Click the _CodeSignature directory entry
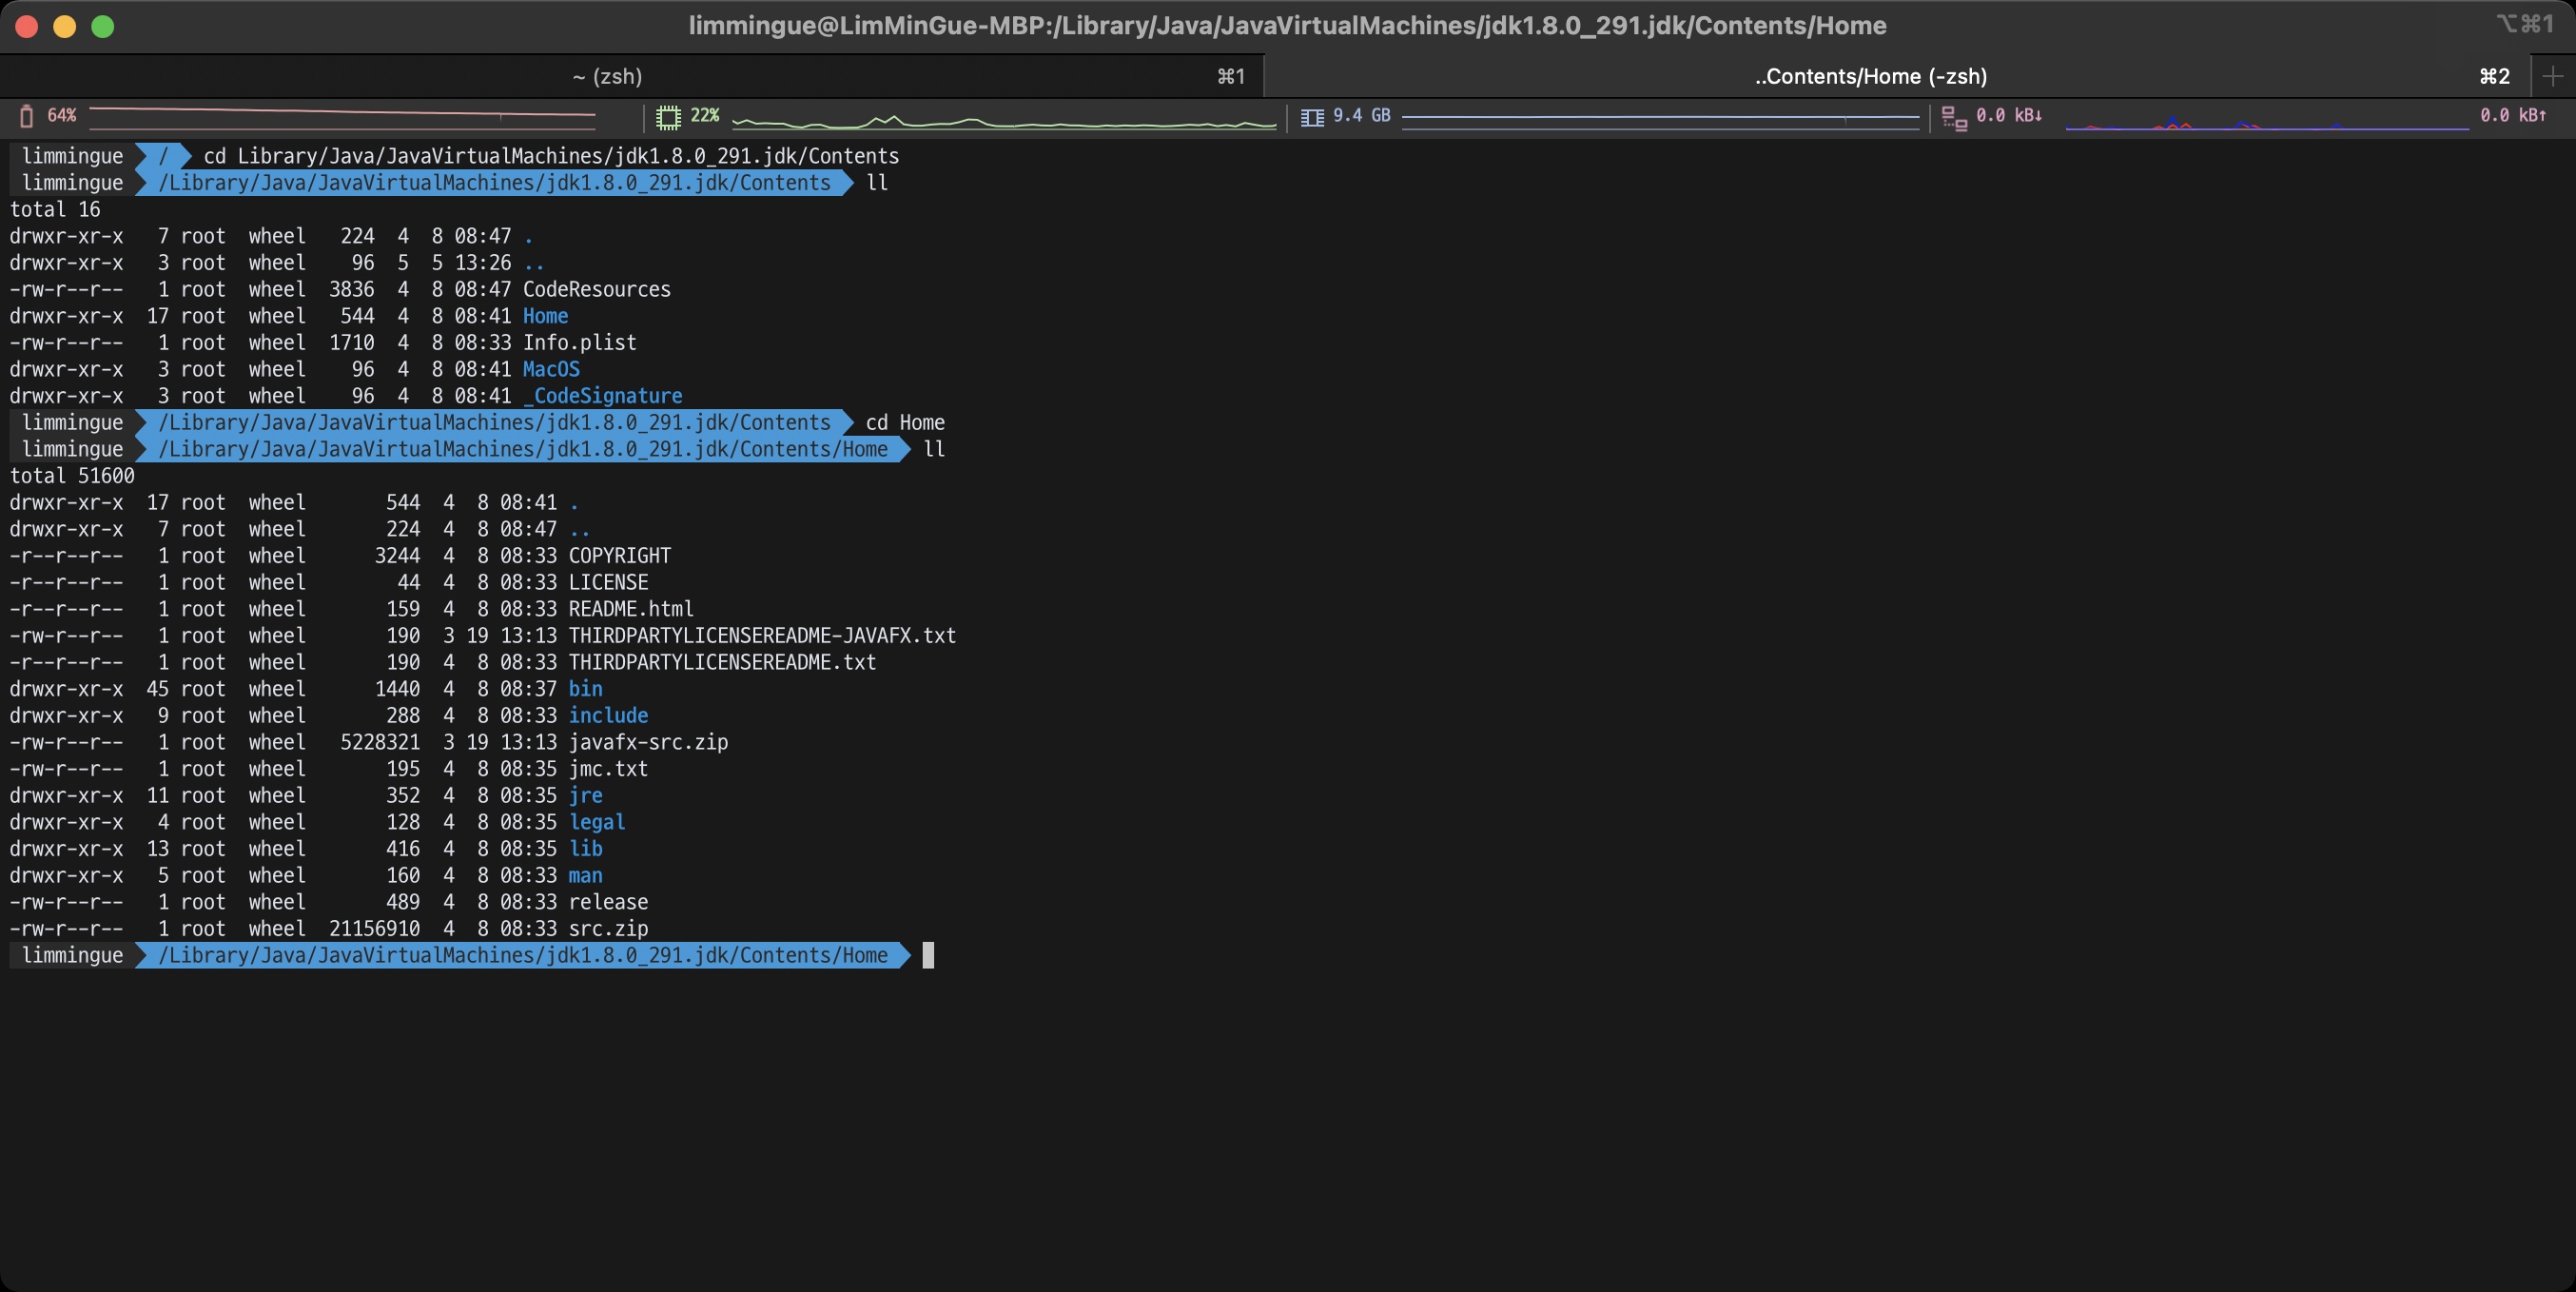This screenshot has height=1292, width=2576. [x=603, y=396]
